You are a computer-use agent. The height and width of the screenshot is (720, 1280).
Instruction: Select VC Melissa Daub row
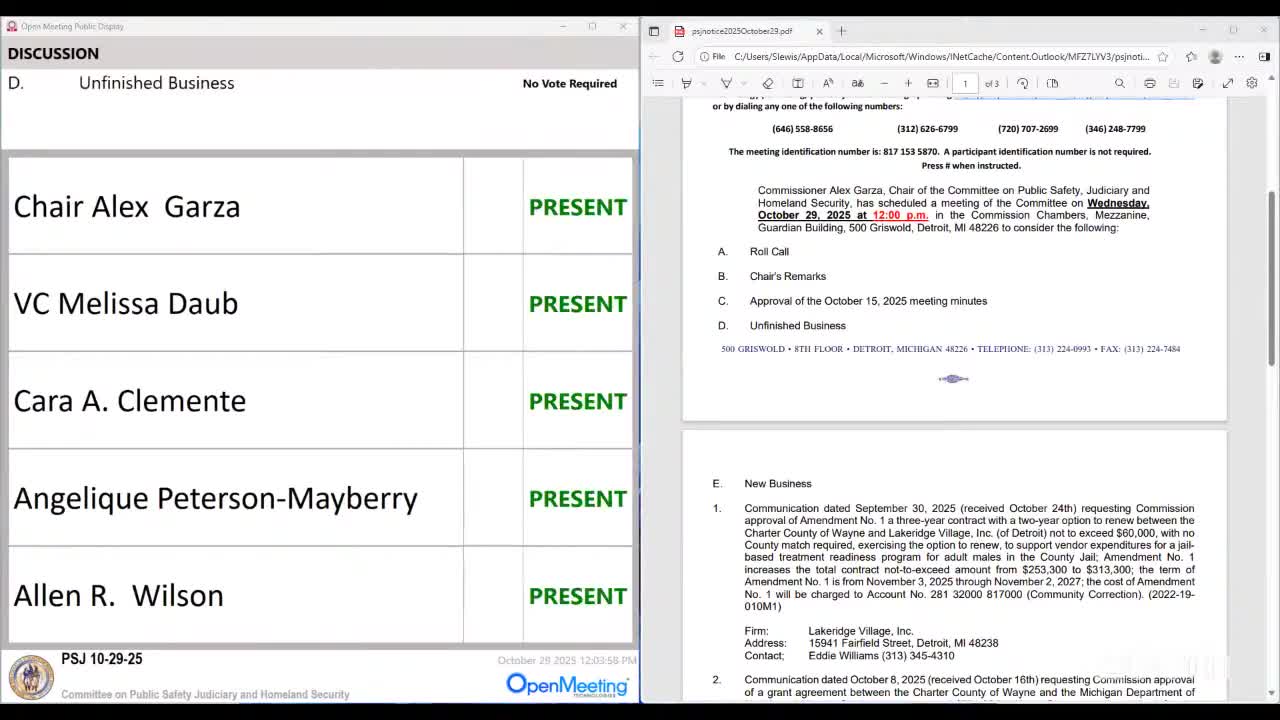(320, 303)
